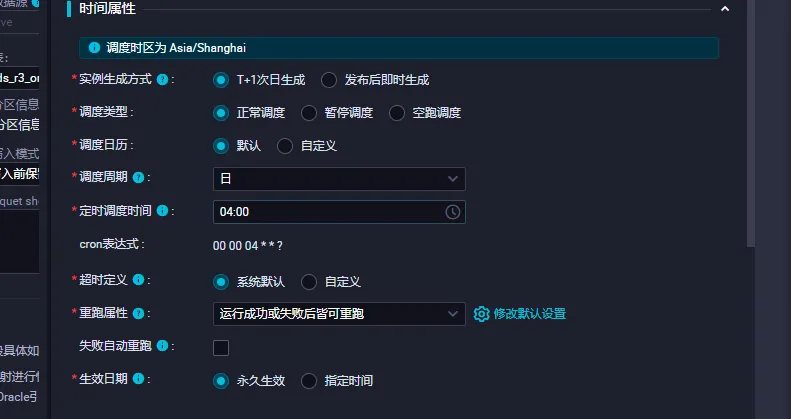
Task: Click info icon beside 失败自动重跑
Action: tap(162, 346)
